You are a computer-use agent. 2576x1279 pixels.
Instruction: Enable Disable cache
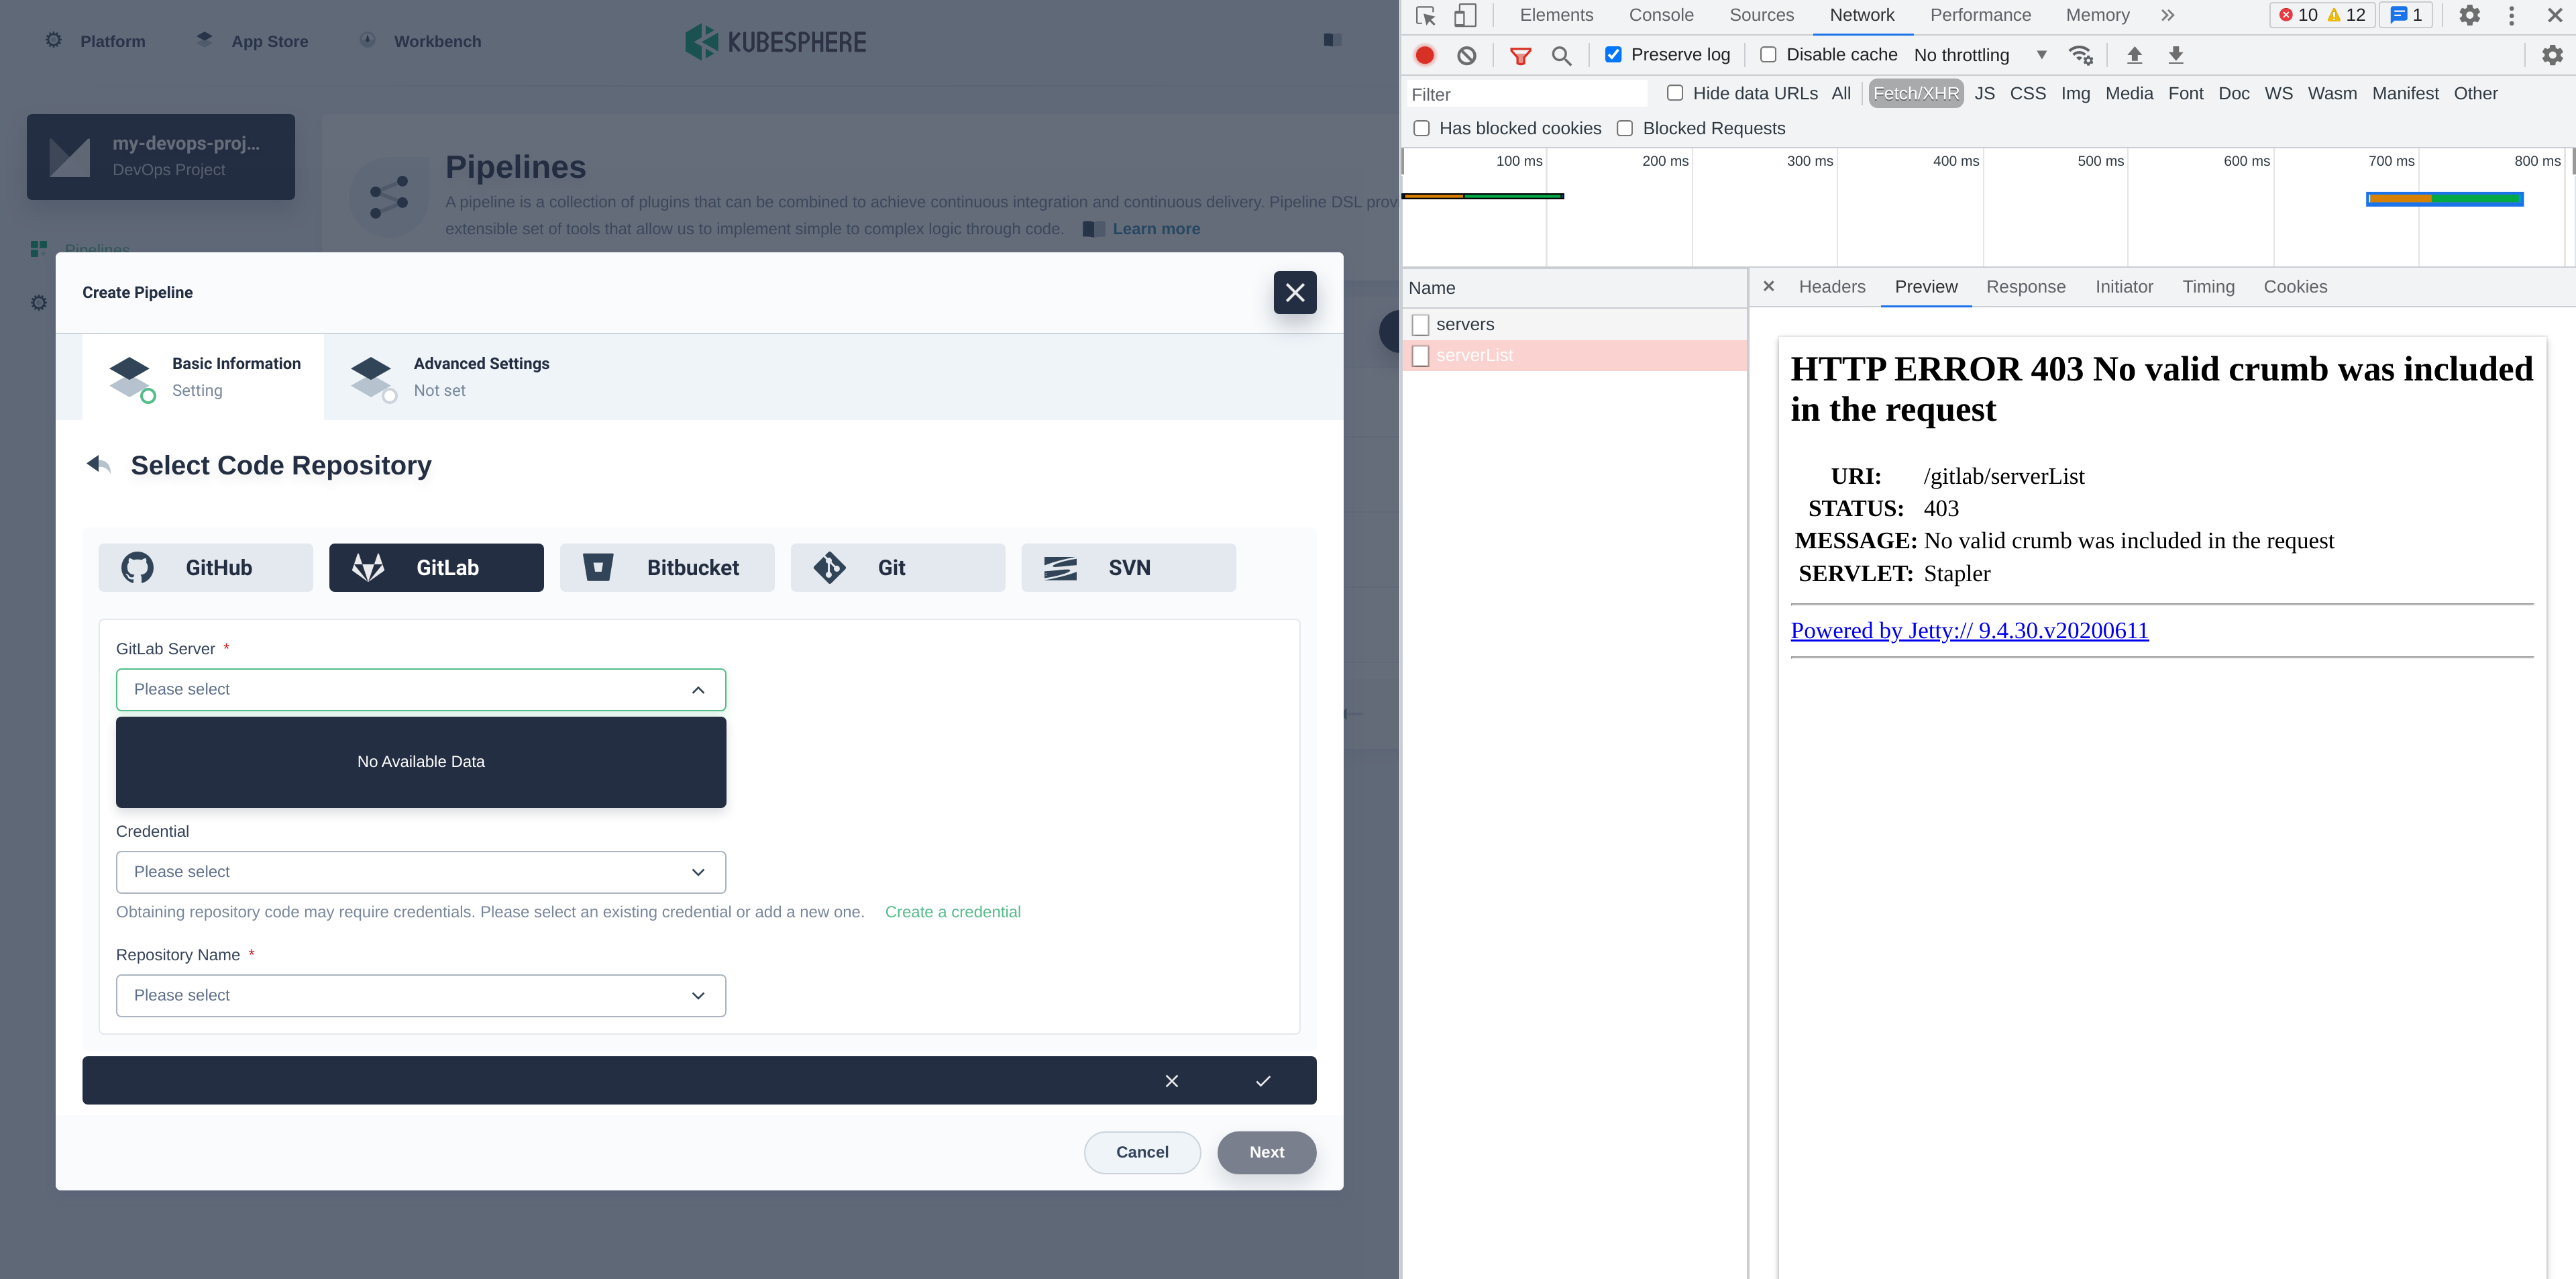coord(1768,54)
